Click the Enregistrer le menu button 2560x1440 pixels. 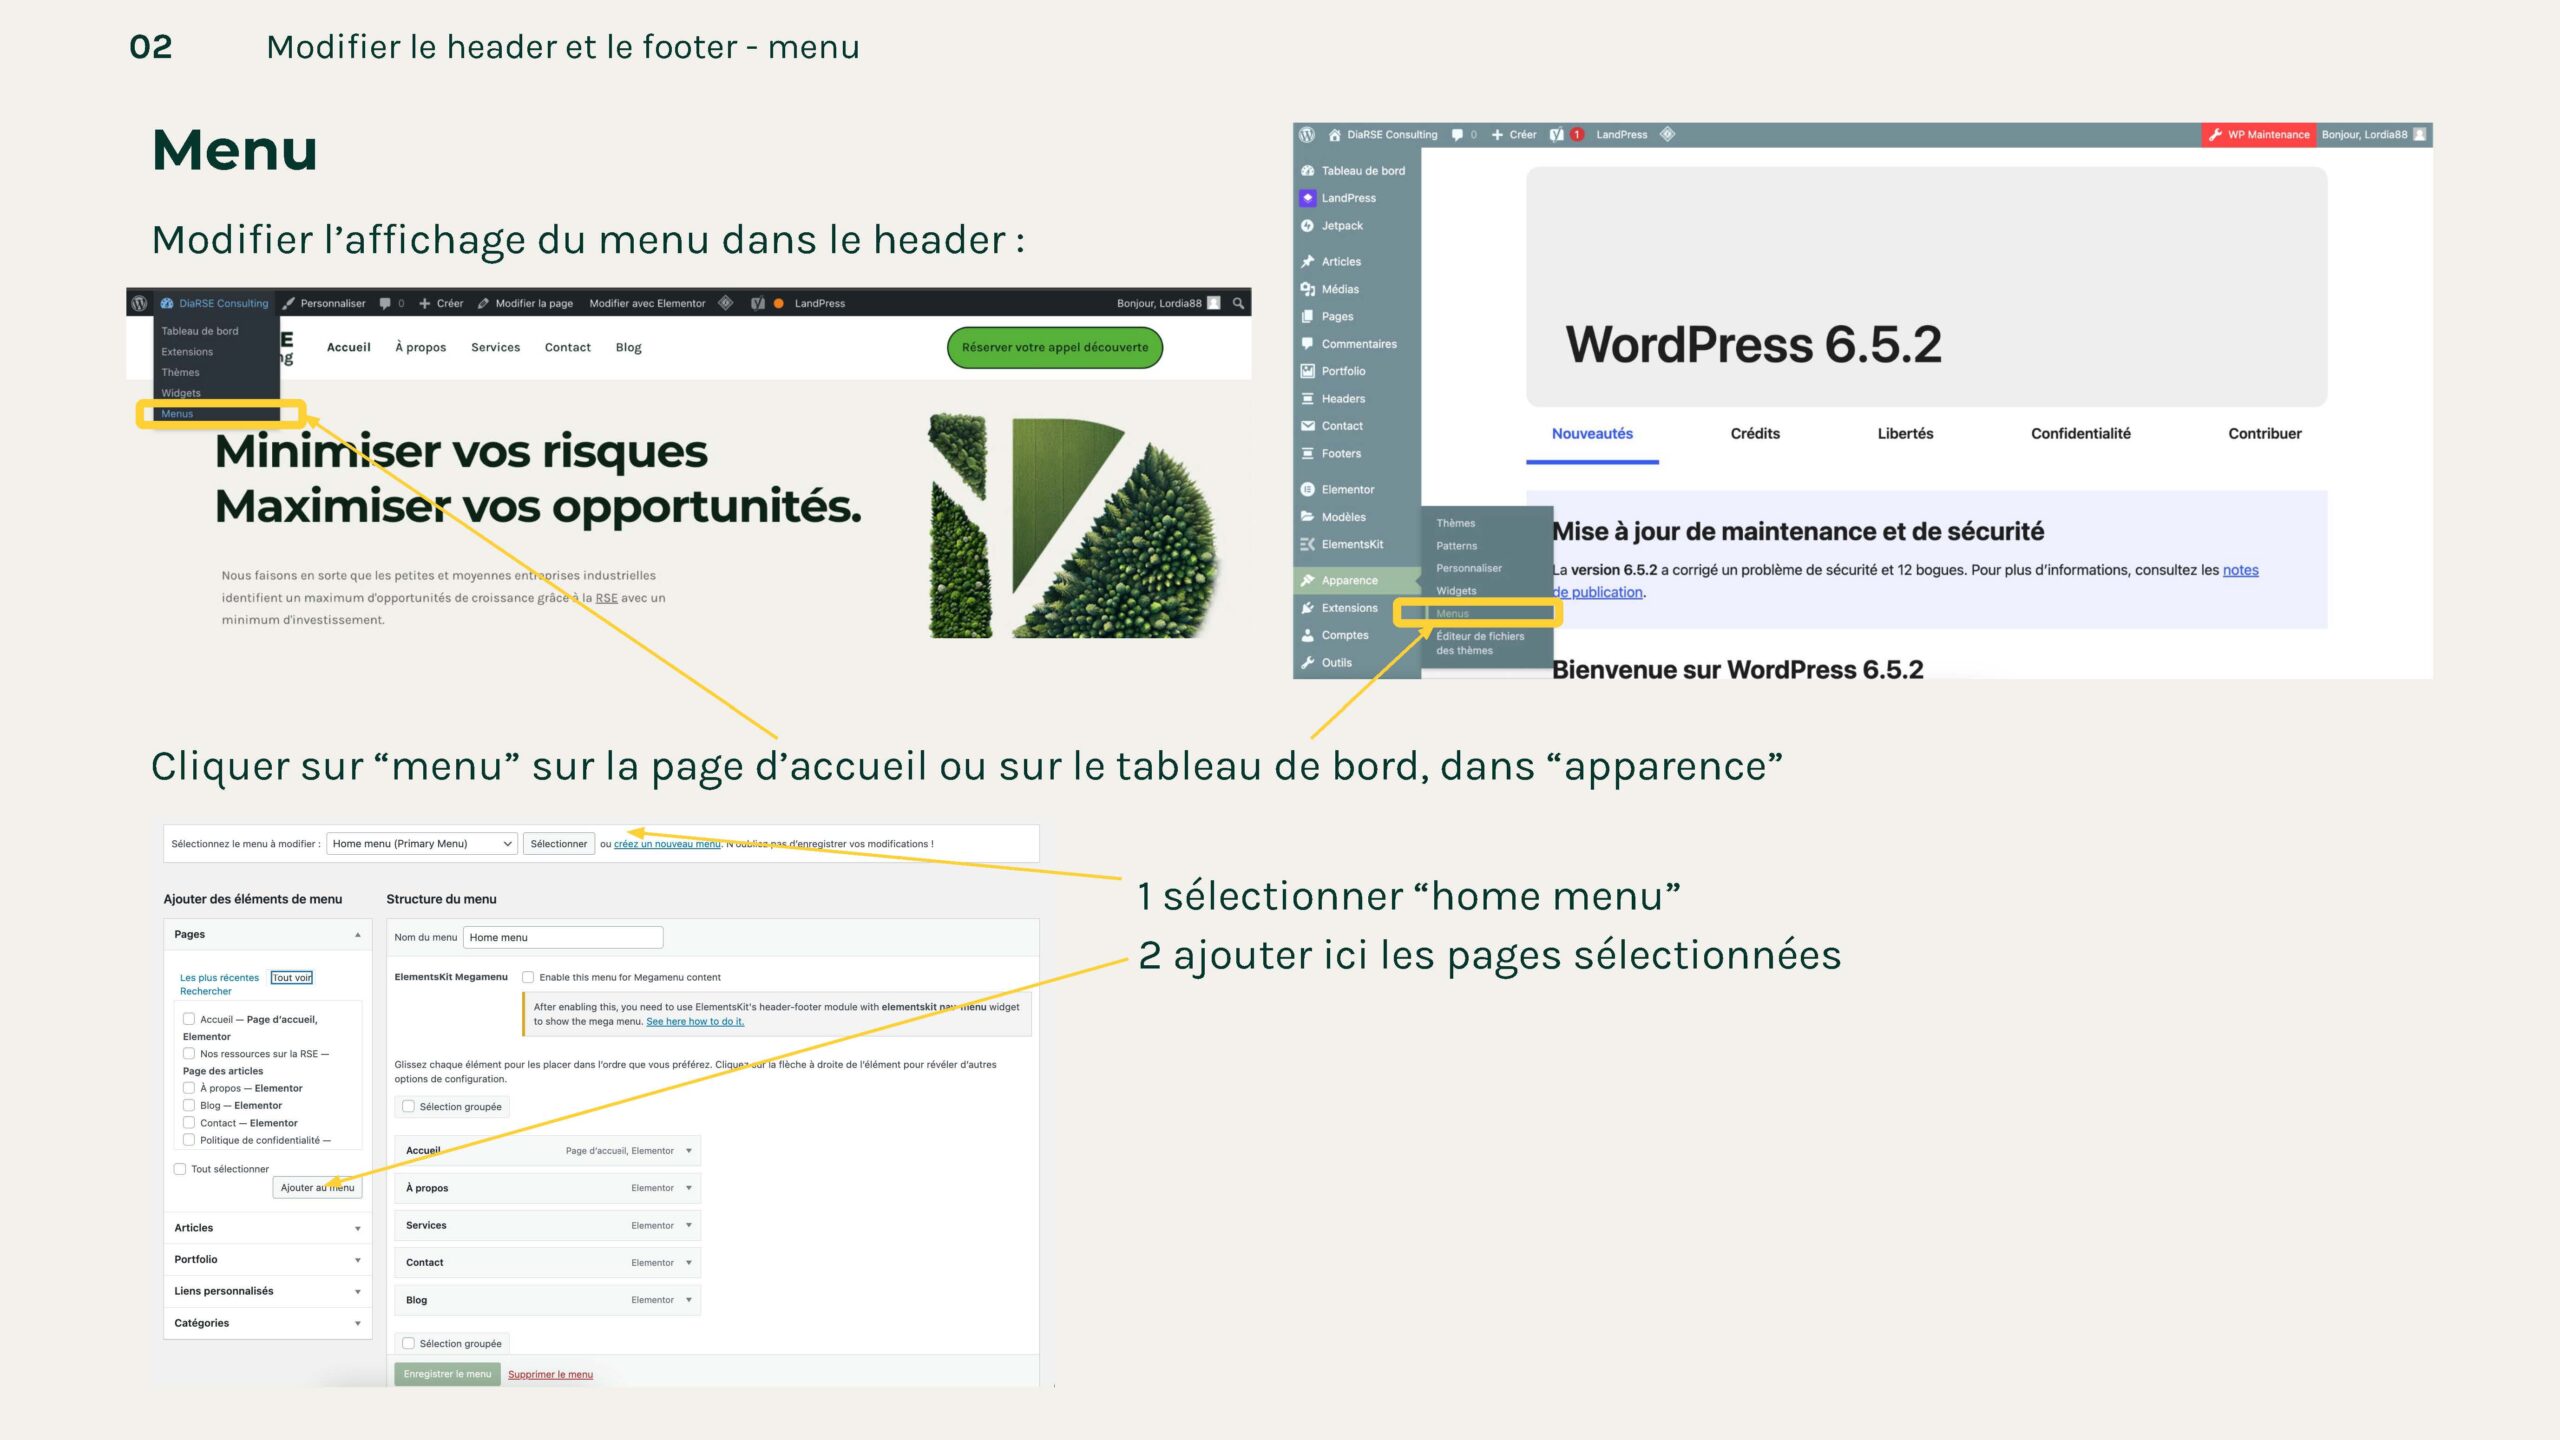(447, 1374)
